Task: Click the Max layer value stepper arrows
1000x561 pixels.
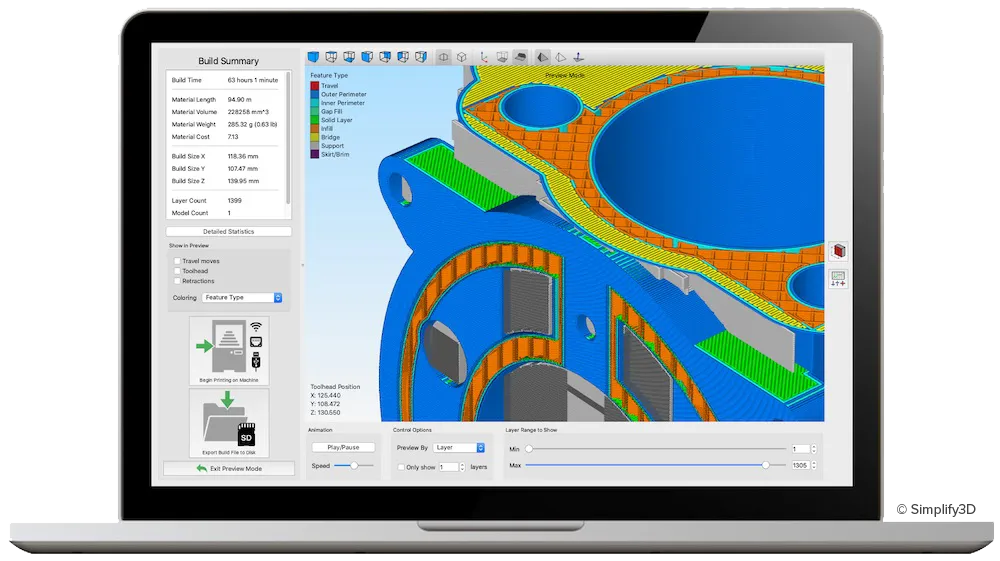Action: [814, 465]
